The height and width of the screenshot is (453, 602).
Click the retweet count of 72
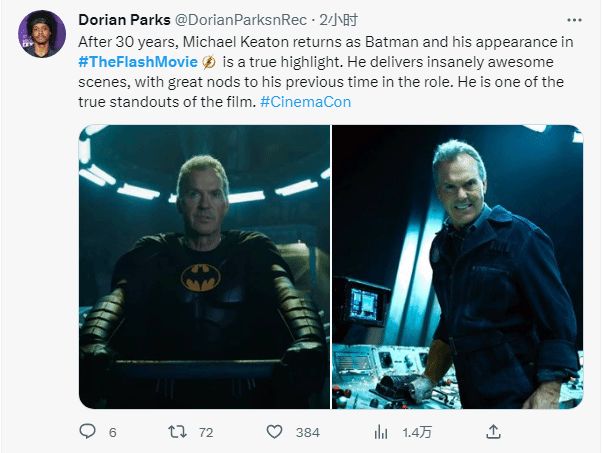click(208, 433)
